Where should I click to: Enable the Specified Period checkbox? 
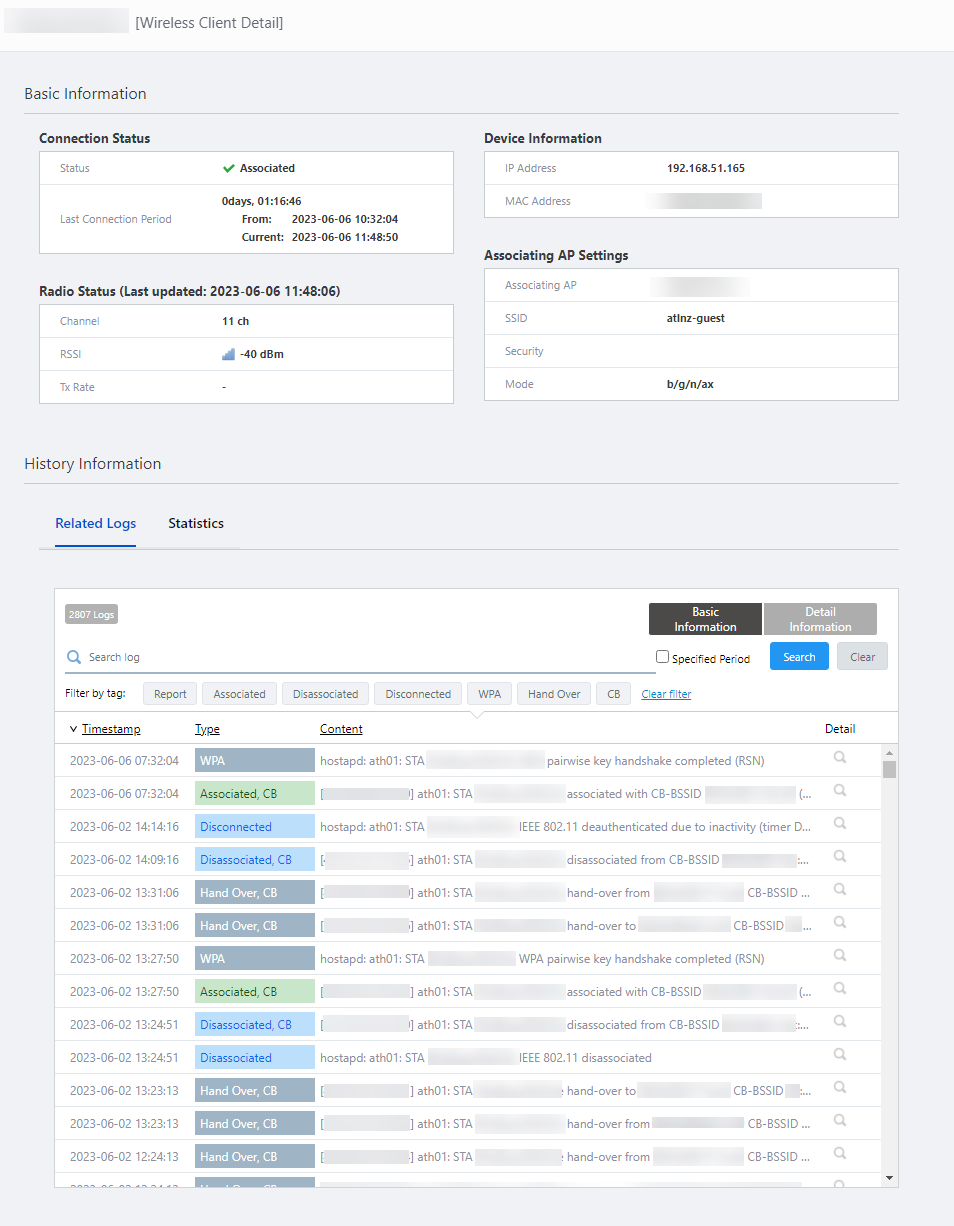click(x=662, y=657)
